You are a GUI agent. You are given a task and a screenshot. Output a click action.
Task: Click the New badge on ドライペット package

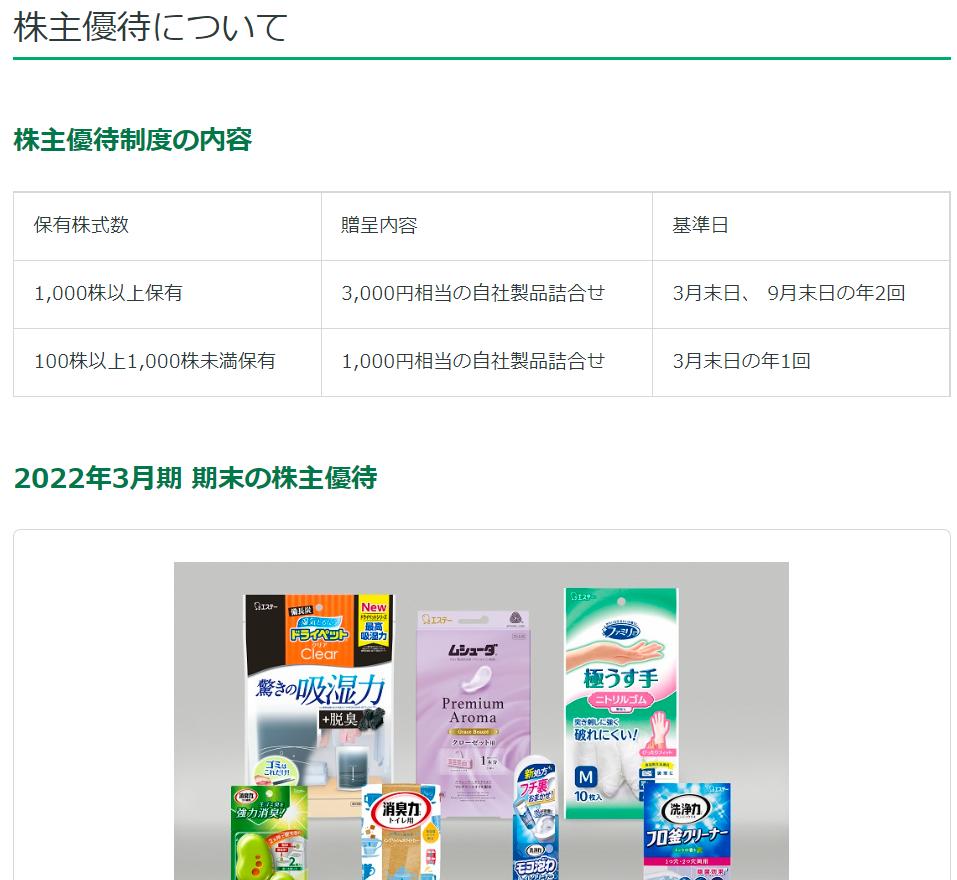[x=373, y=608]
